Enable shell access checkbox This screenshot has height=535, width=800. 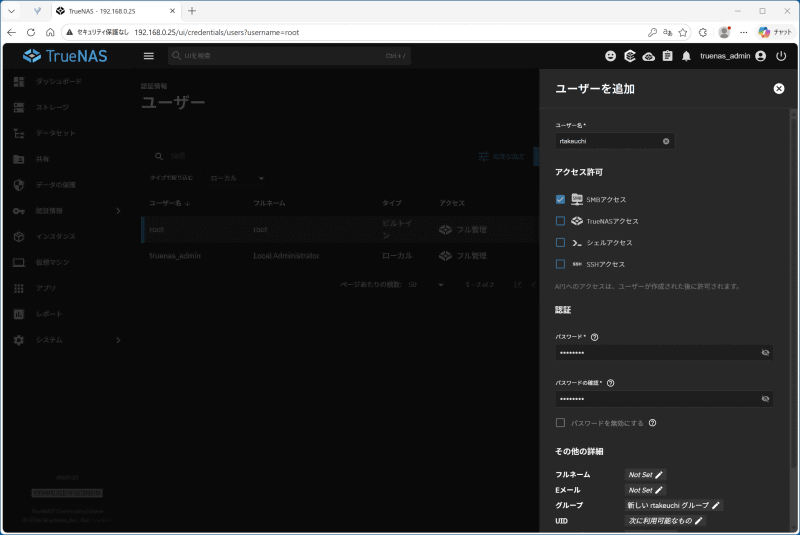point(560,242)
